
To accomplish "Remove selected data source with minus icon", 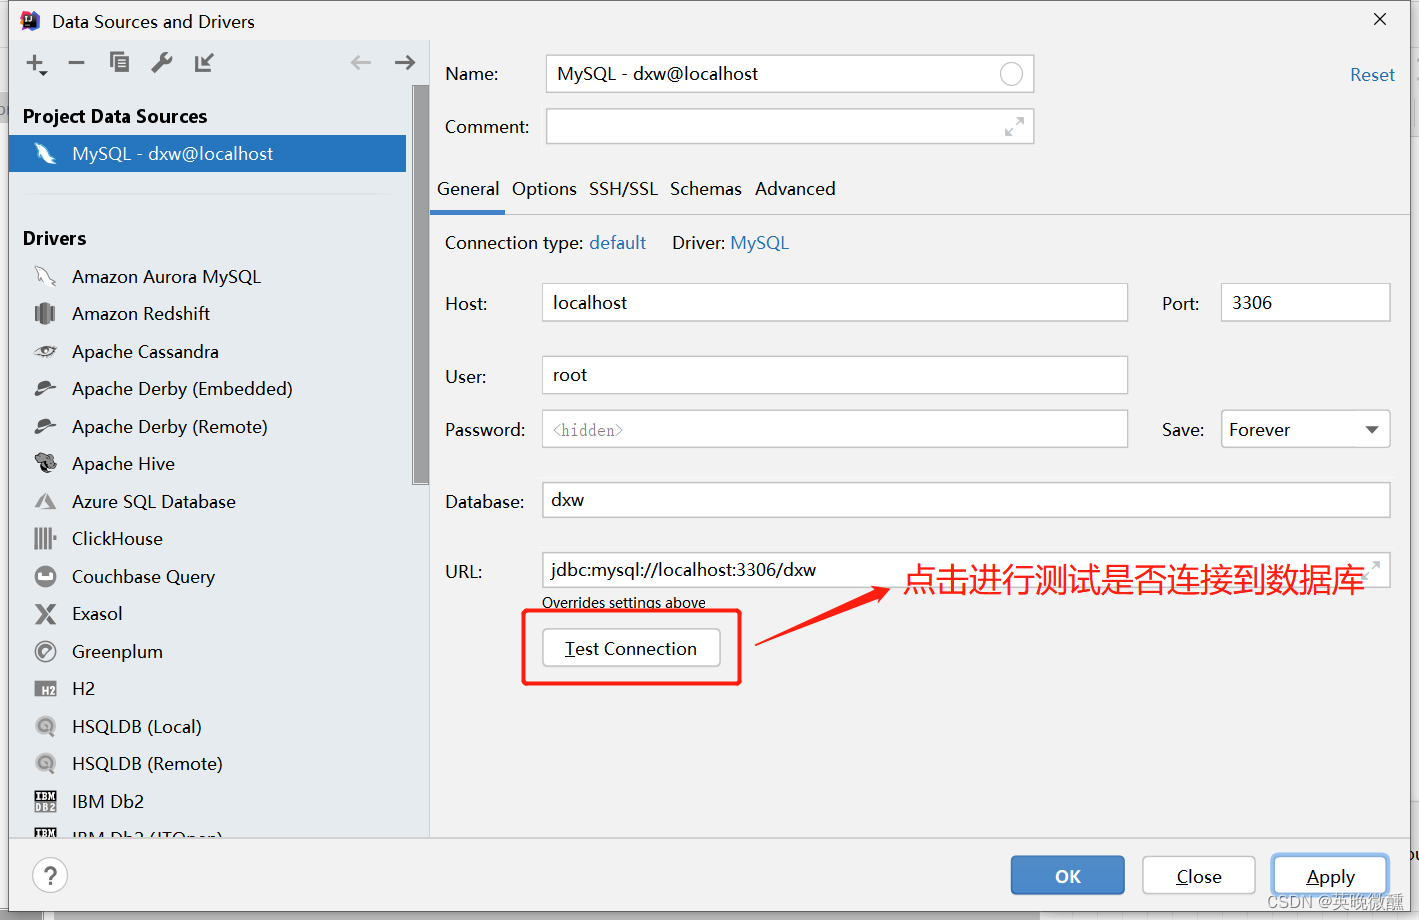I will (77, 63).
